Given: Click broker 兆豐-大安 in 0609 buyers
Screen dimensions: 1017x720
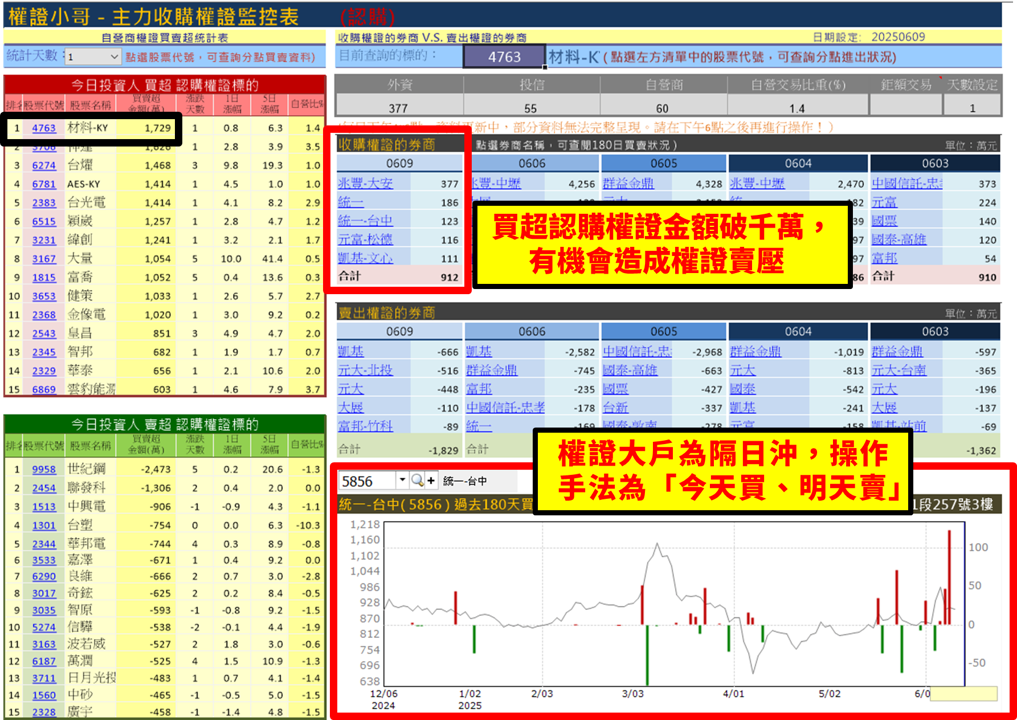Looking at the screenshot, I should point(365,184).
